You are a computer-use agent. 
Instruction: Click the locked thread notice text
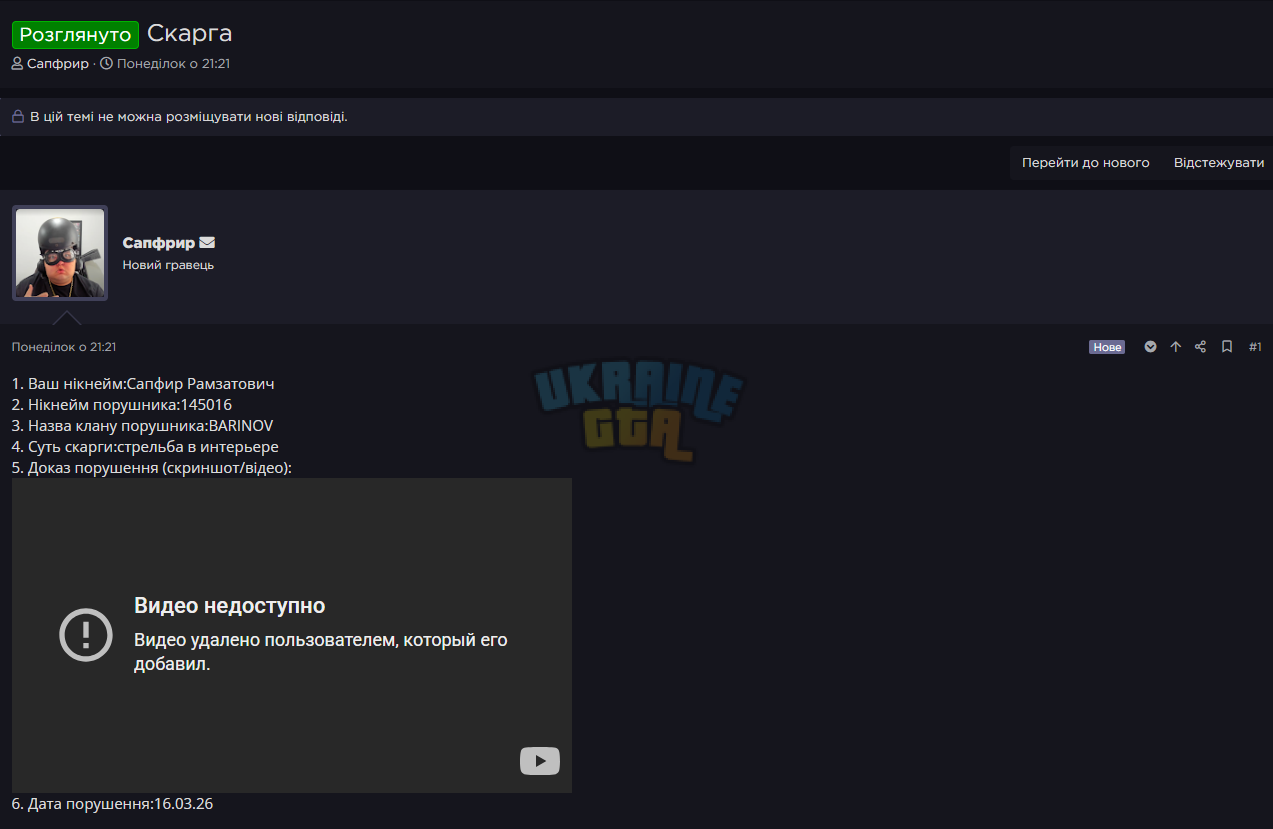point(189,117)
